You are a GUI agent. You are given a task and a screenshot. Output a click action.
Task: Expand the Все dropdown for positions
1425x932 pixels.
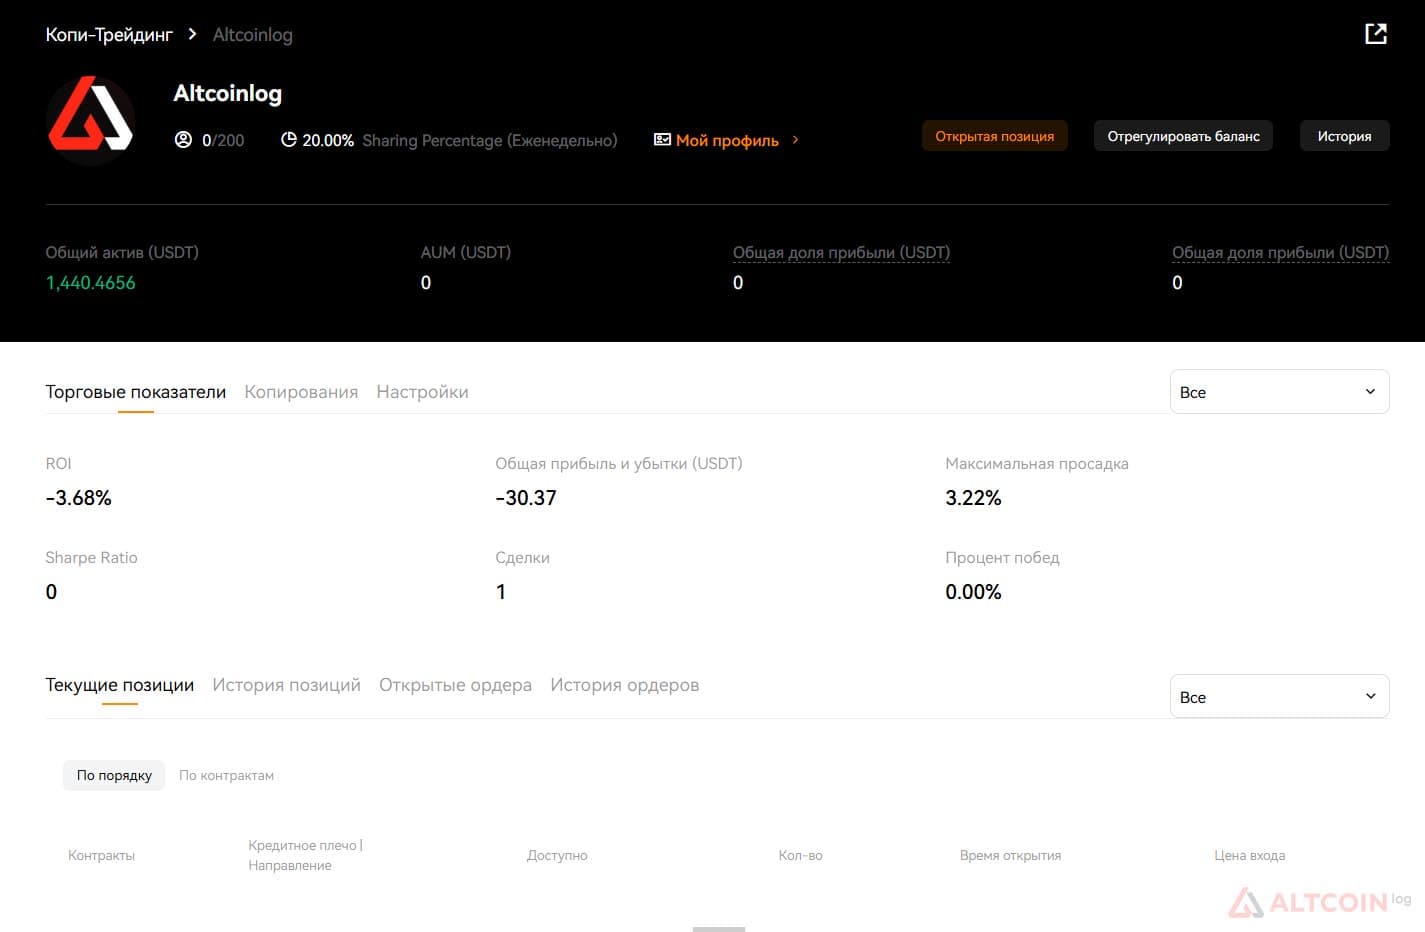(x=1279, y=697)
